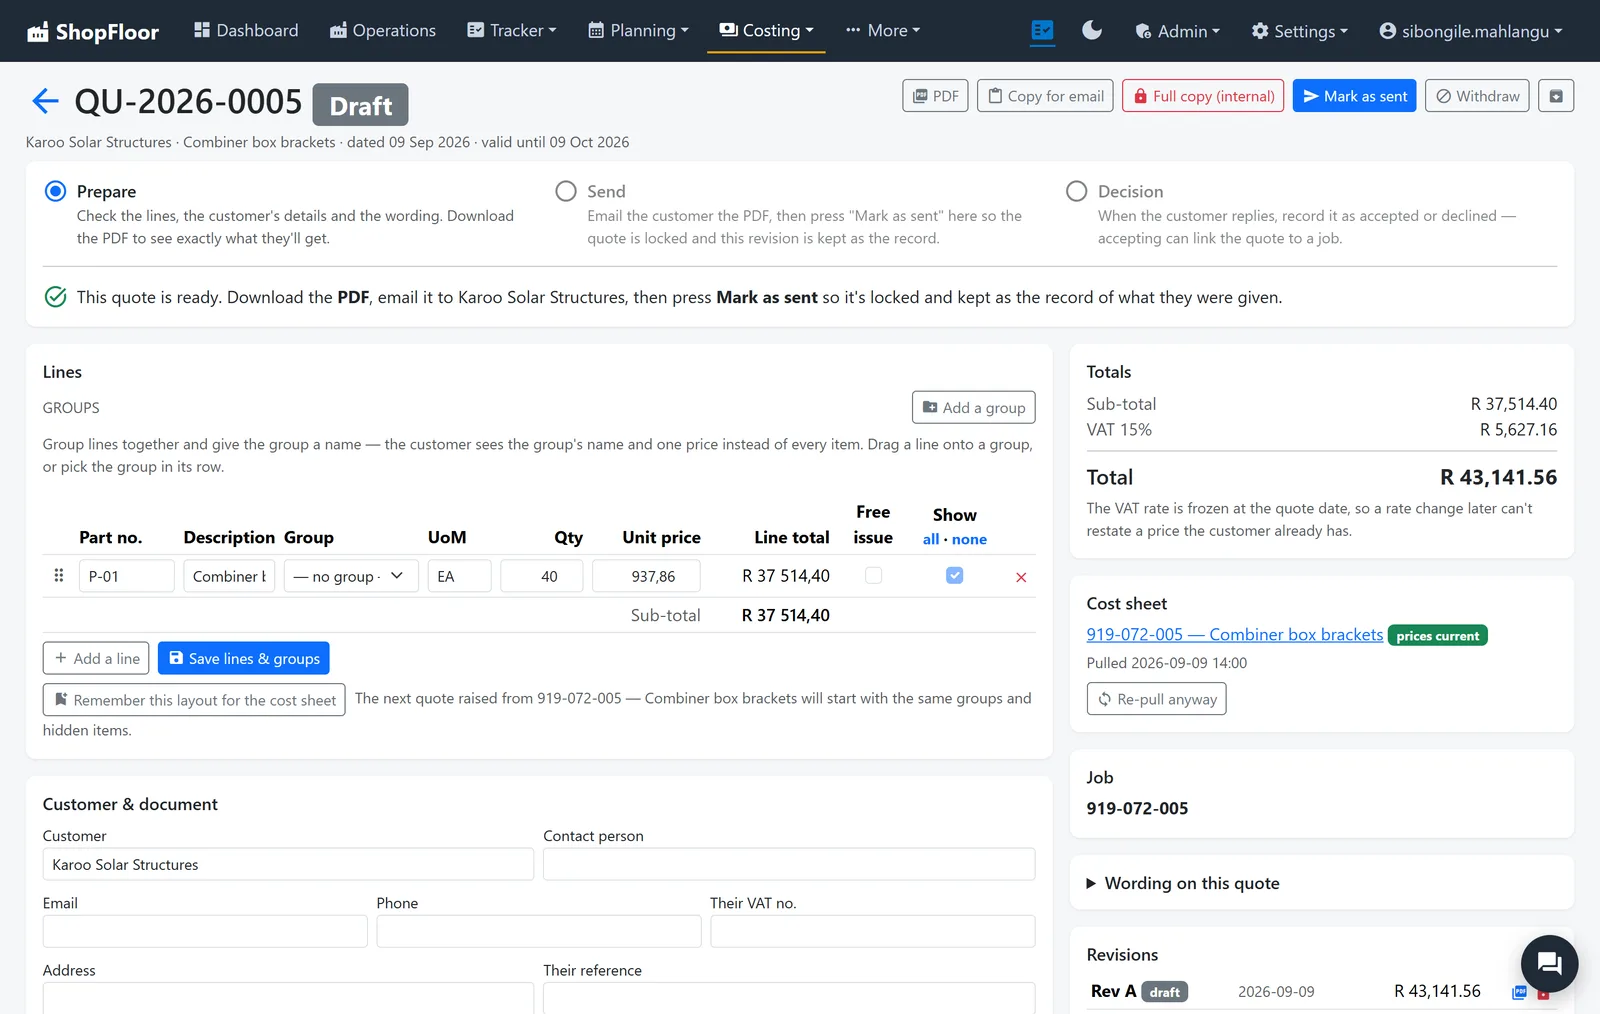Open the More menu
This screenshot has width=1600, height=1014.
pos(882,31)
